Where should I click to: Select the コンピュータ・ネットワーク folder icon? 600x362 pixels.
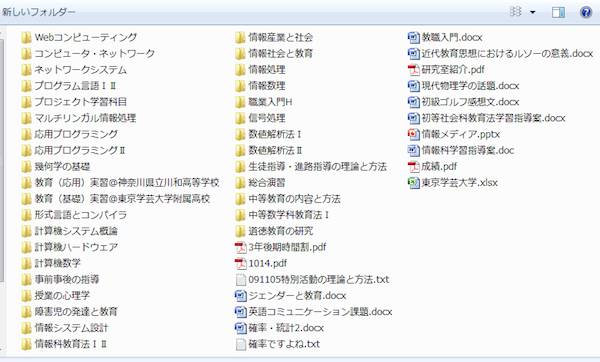(26, 54)
